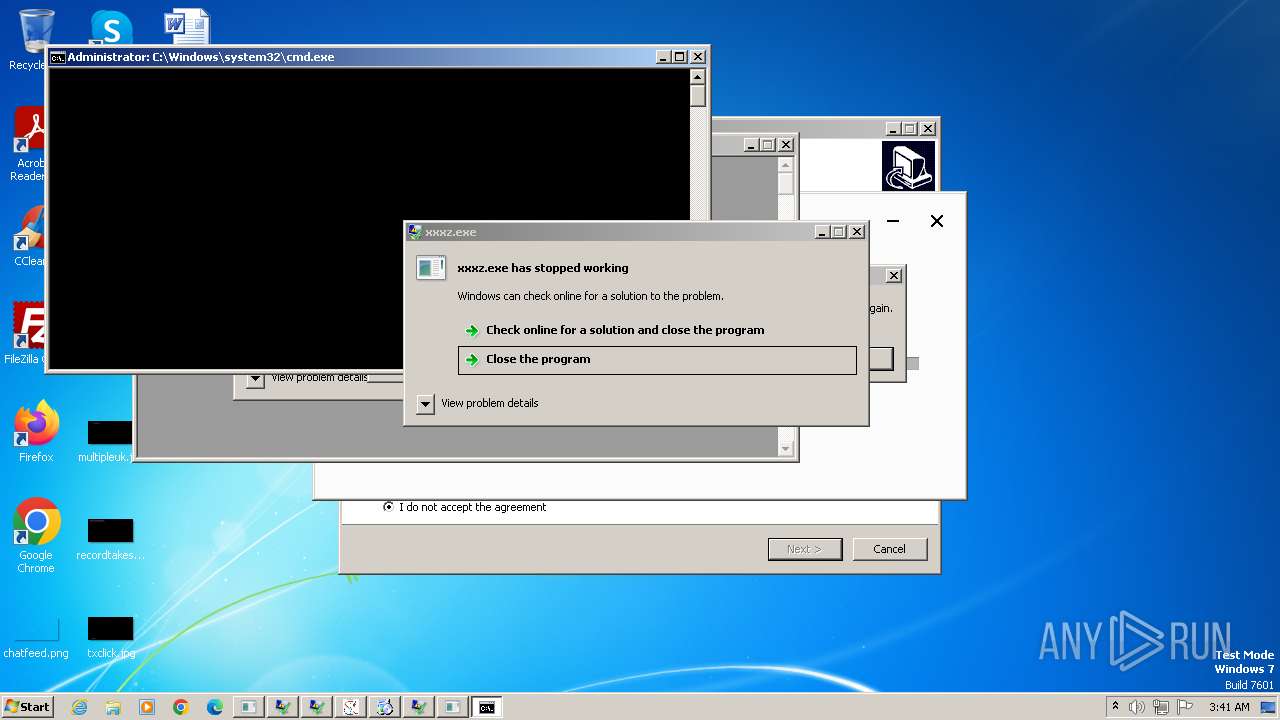Click the cmd.exe scrollbar up arrow
The height and width of the screenshot is (720, 1280).
click(x=698, y=77)
